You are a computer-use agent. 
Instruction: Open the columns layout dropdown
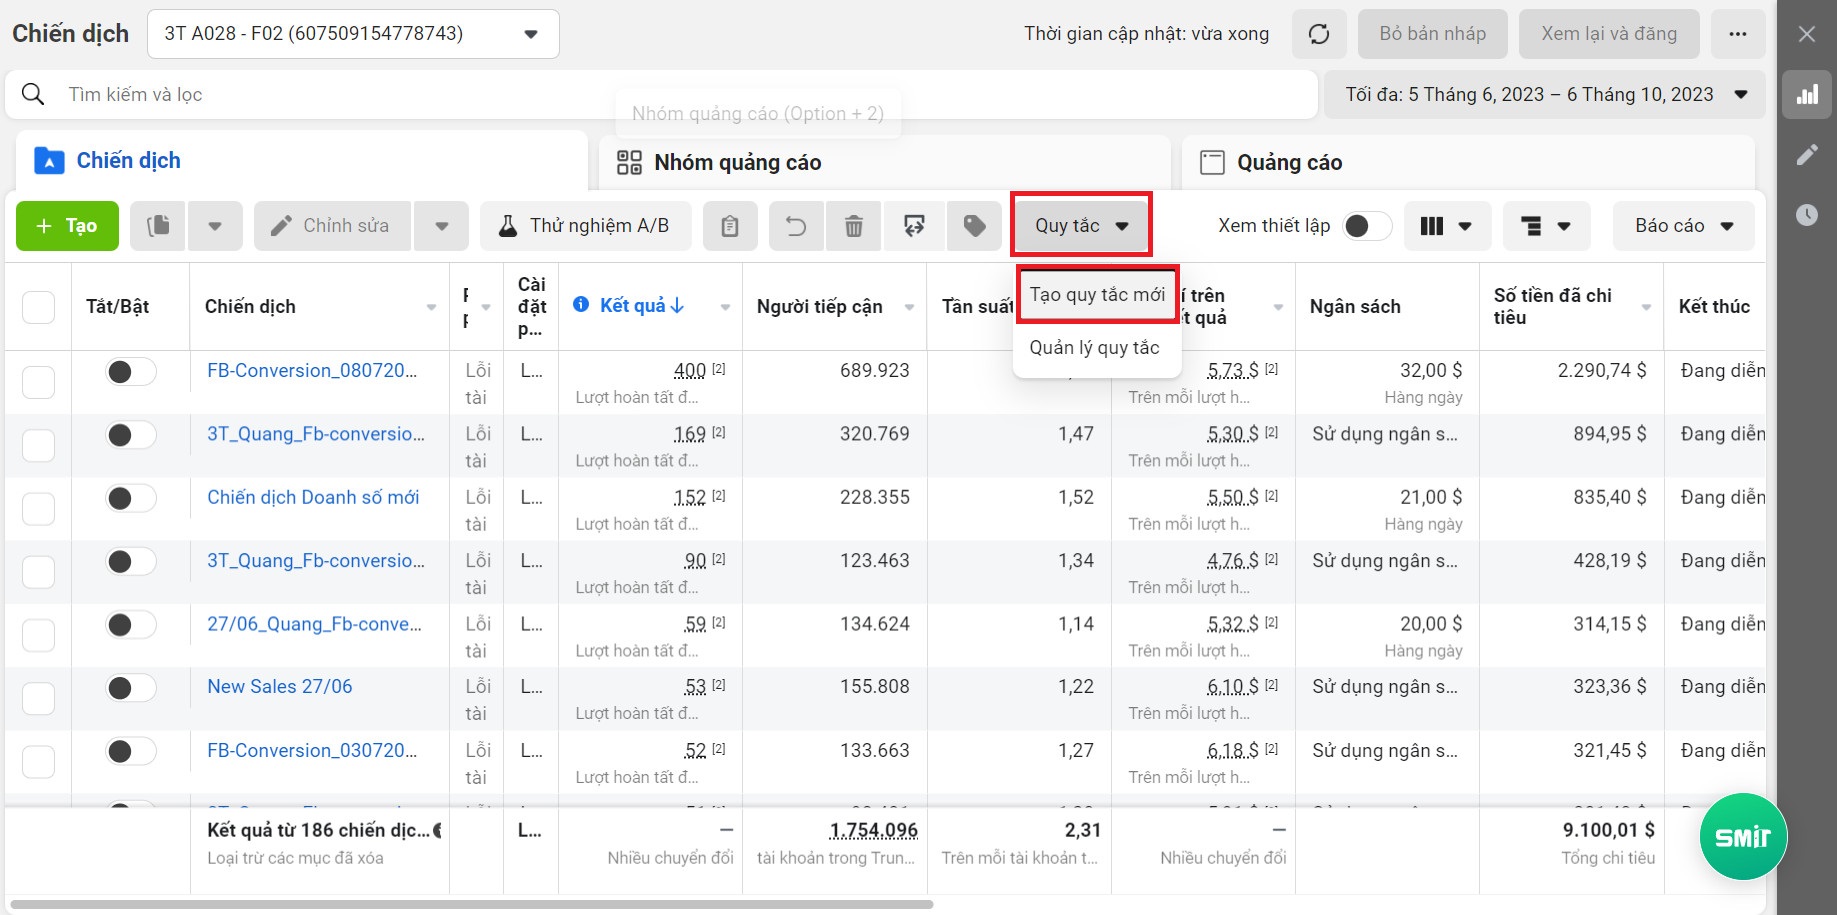pyautogui.click(x=1447, y=226)
